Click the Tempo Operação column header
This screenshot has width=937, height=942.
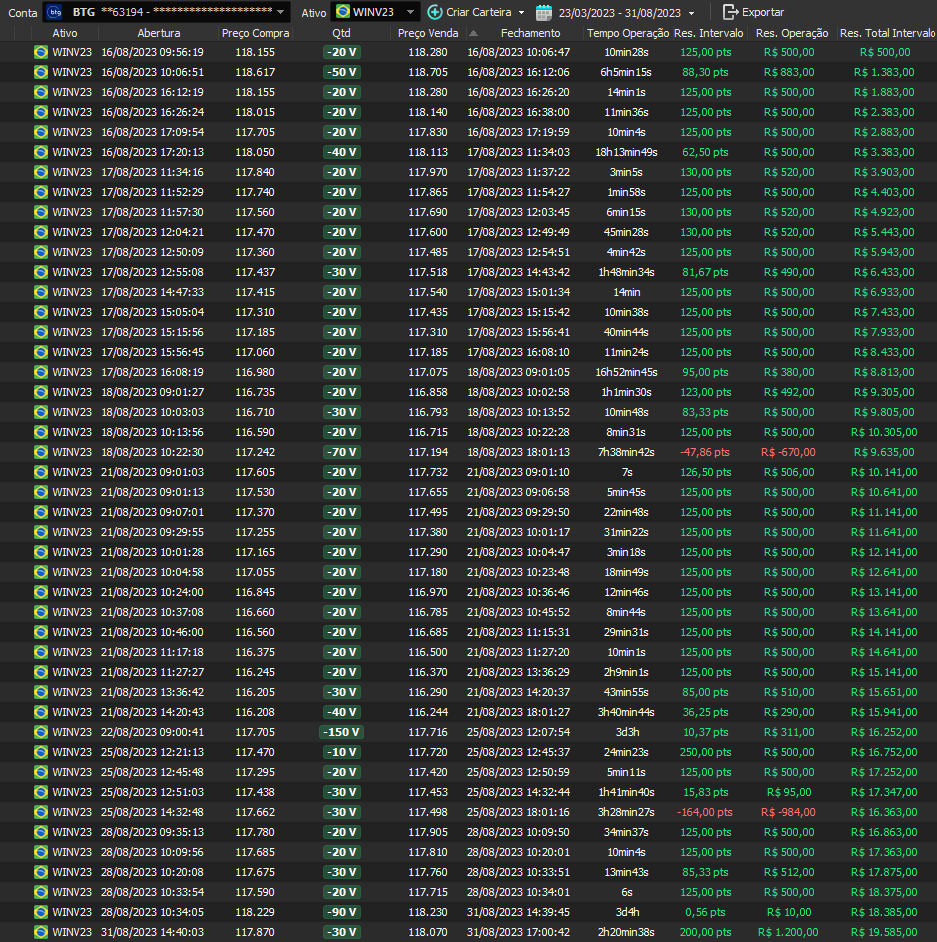(x=628, y=33)
